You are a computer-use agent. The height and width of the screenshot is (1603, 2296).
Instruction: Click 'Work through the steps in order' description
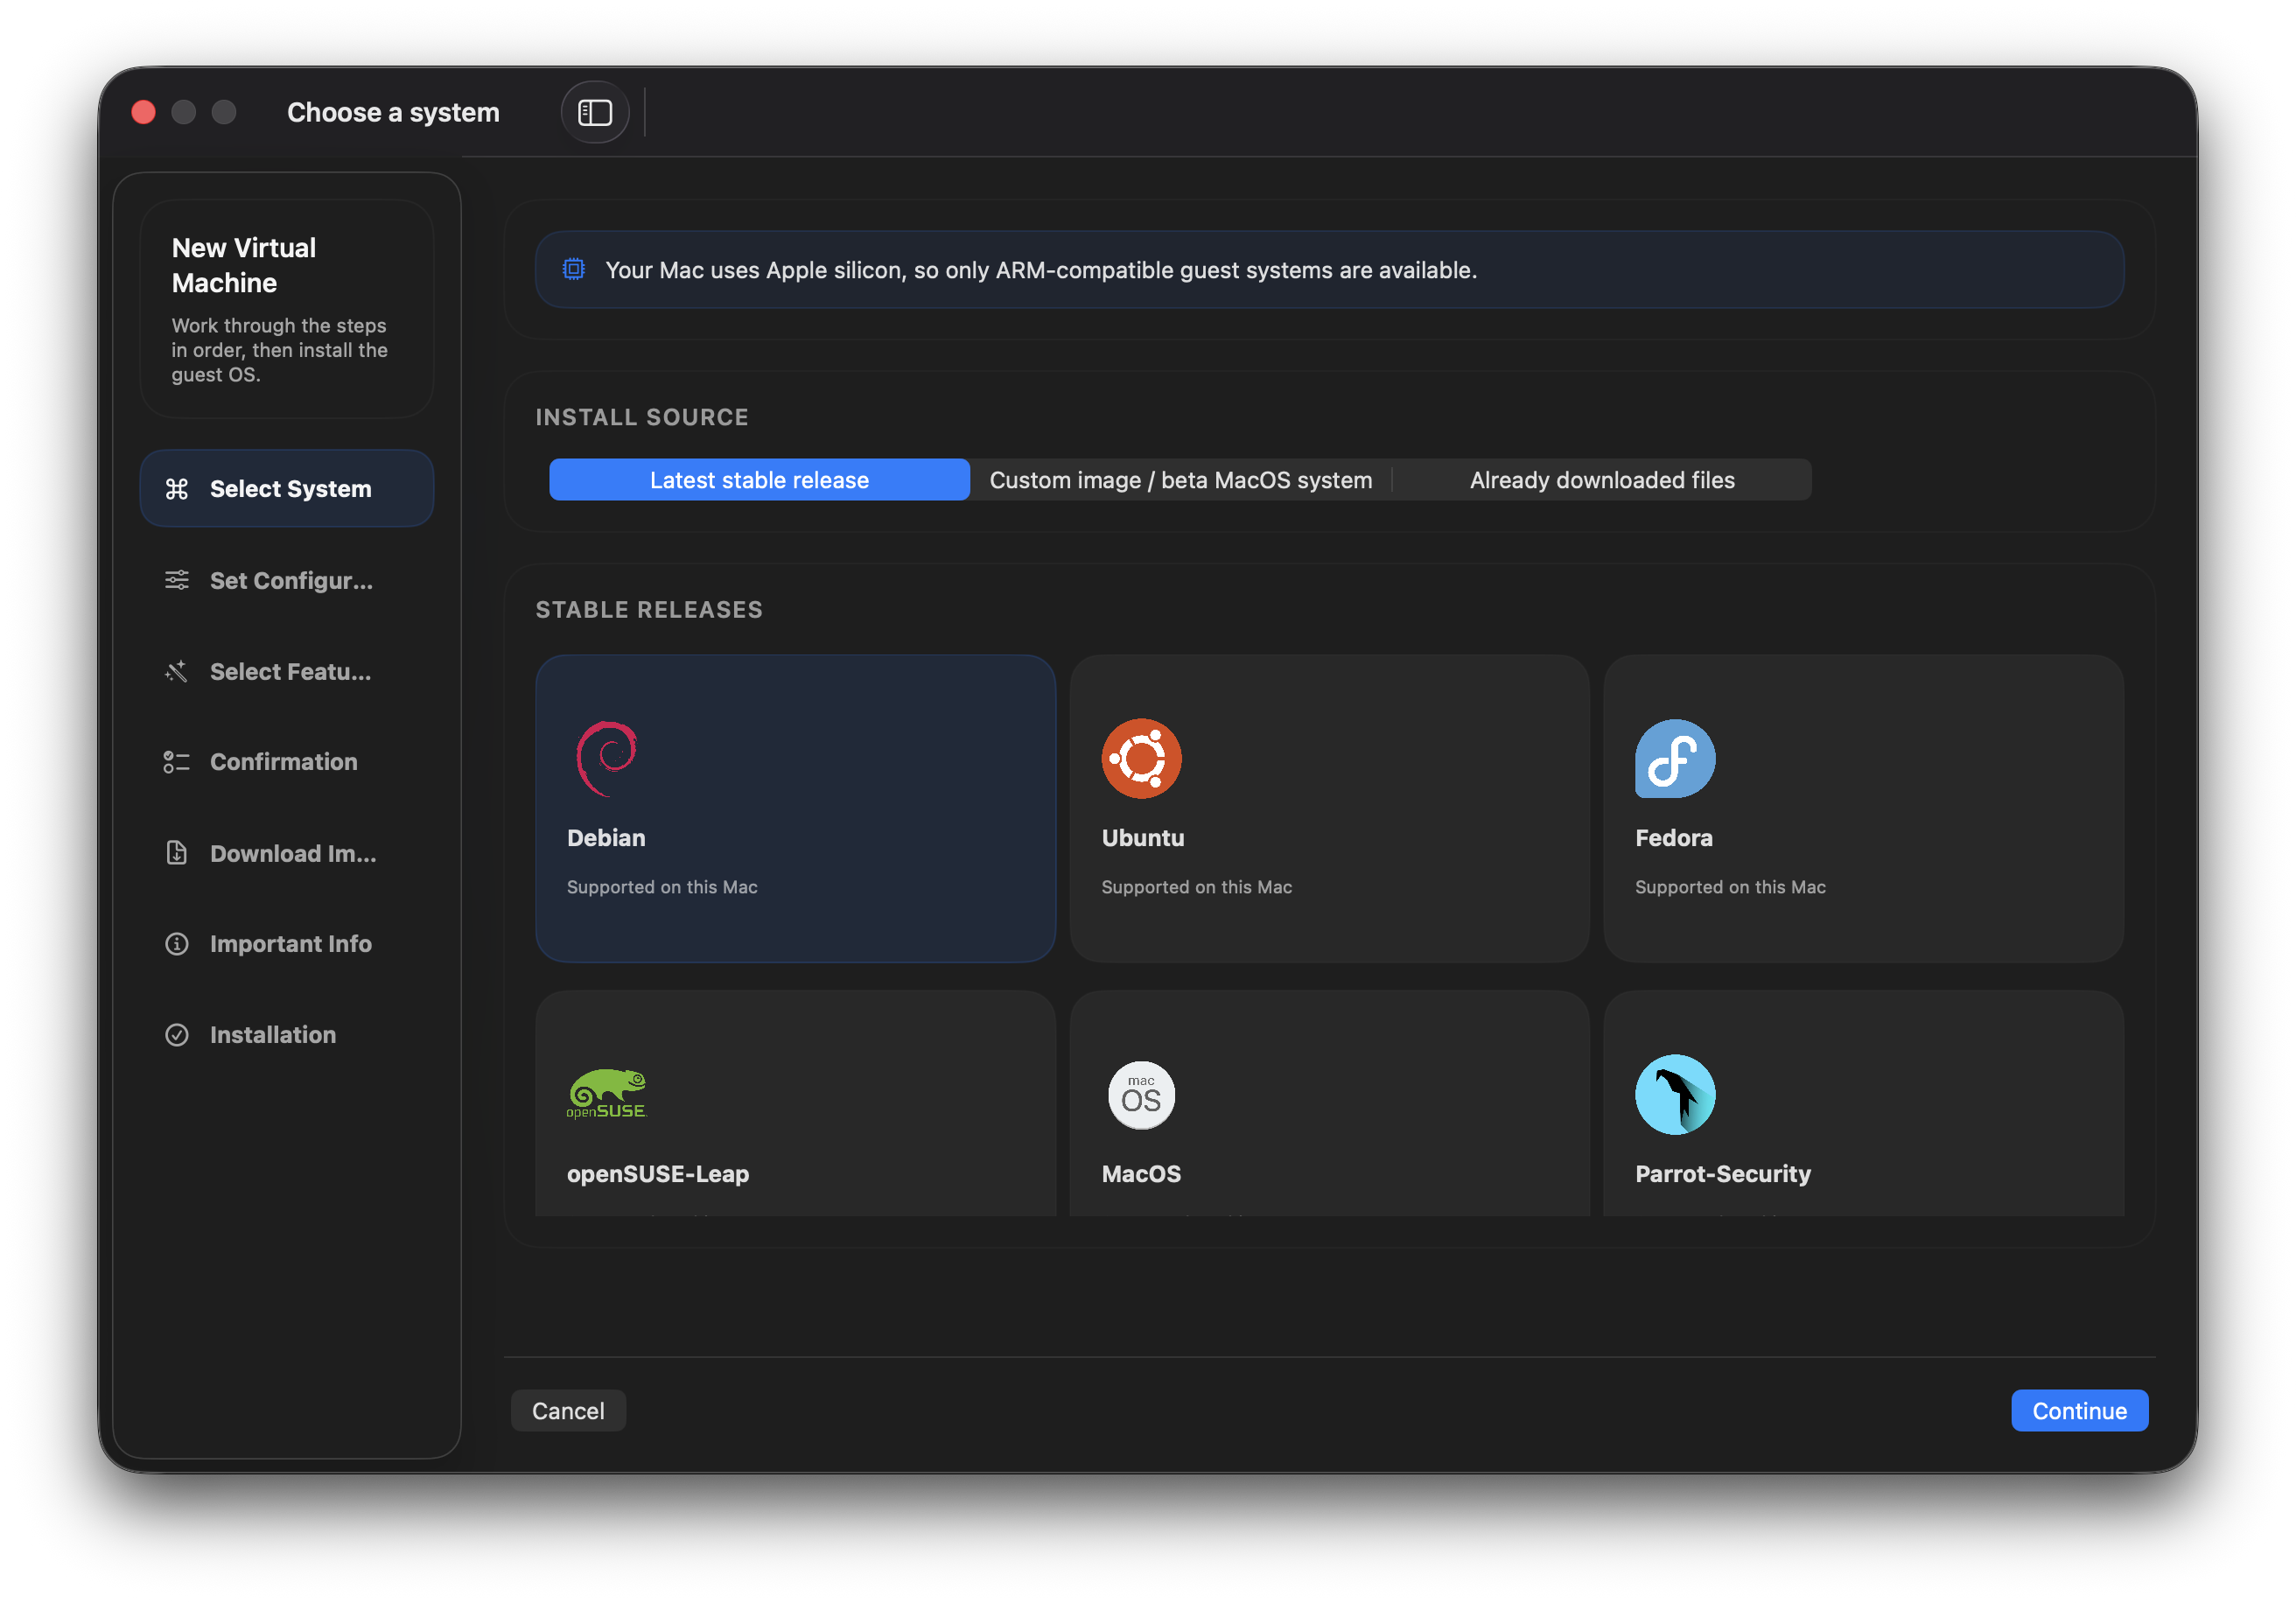(x=279, y=350)
